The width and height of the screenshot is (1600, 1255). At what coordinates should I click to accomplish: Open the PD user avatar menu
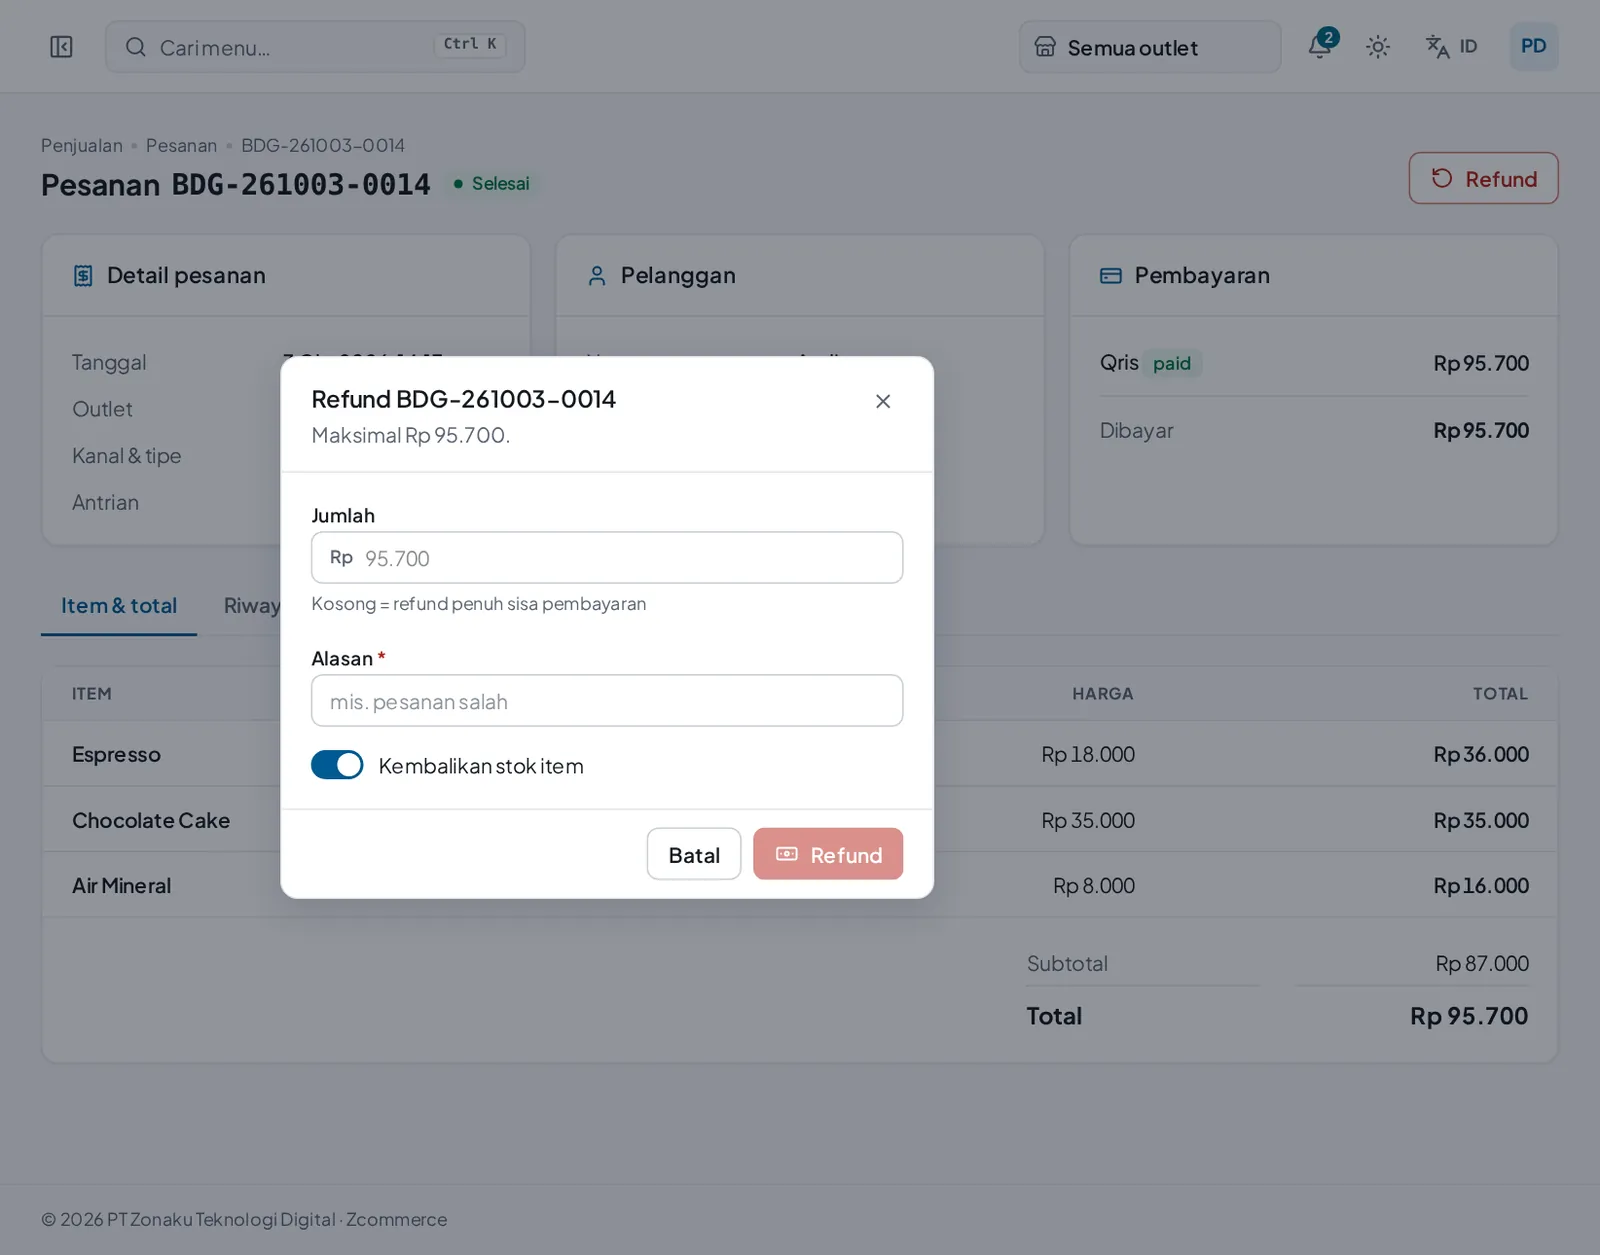[x=1534, y=46]
